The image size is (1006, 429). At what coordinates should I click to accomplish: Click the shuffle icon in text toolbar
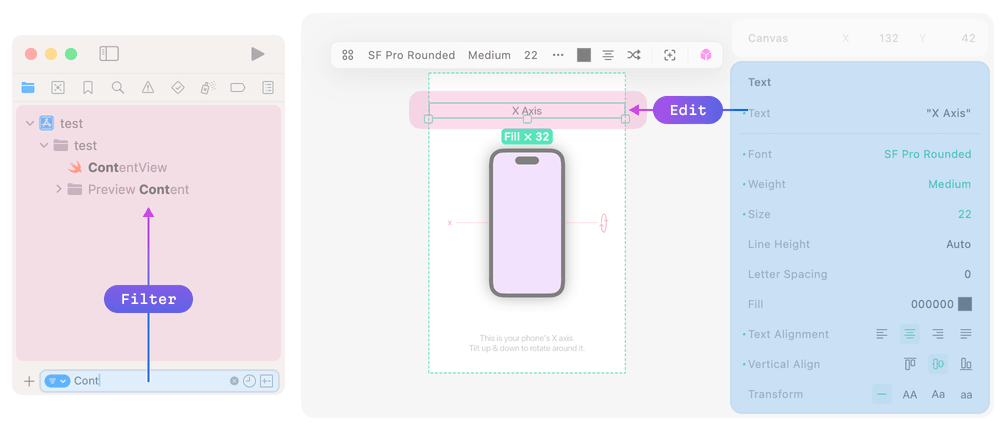[634, 55]
